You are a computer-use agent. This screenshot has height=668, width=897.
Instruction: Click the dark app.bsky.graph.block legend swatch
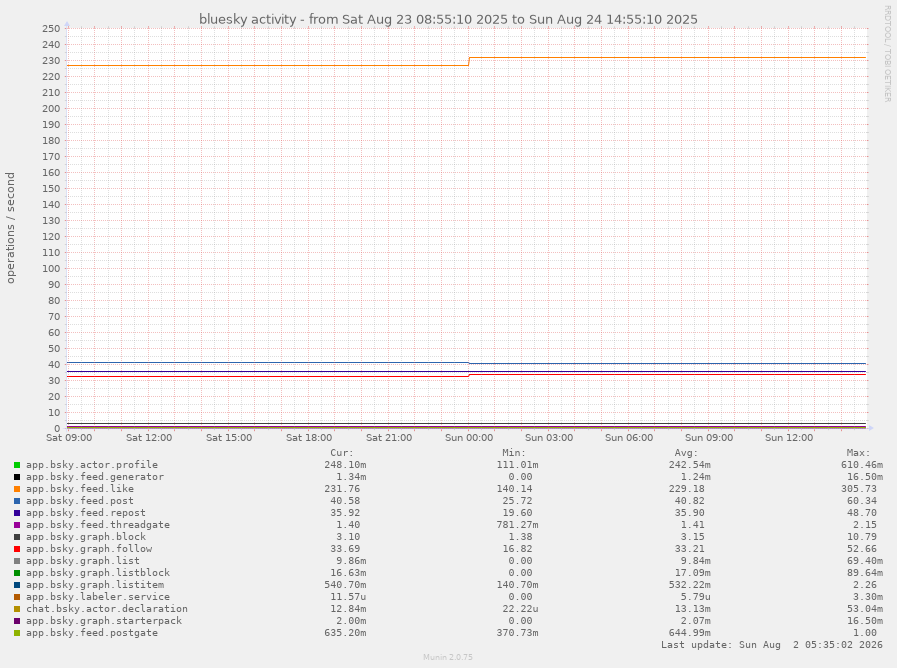coord(17,537)
